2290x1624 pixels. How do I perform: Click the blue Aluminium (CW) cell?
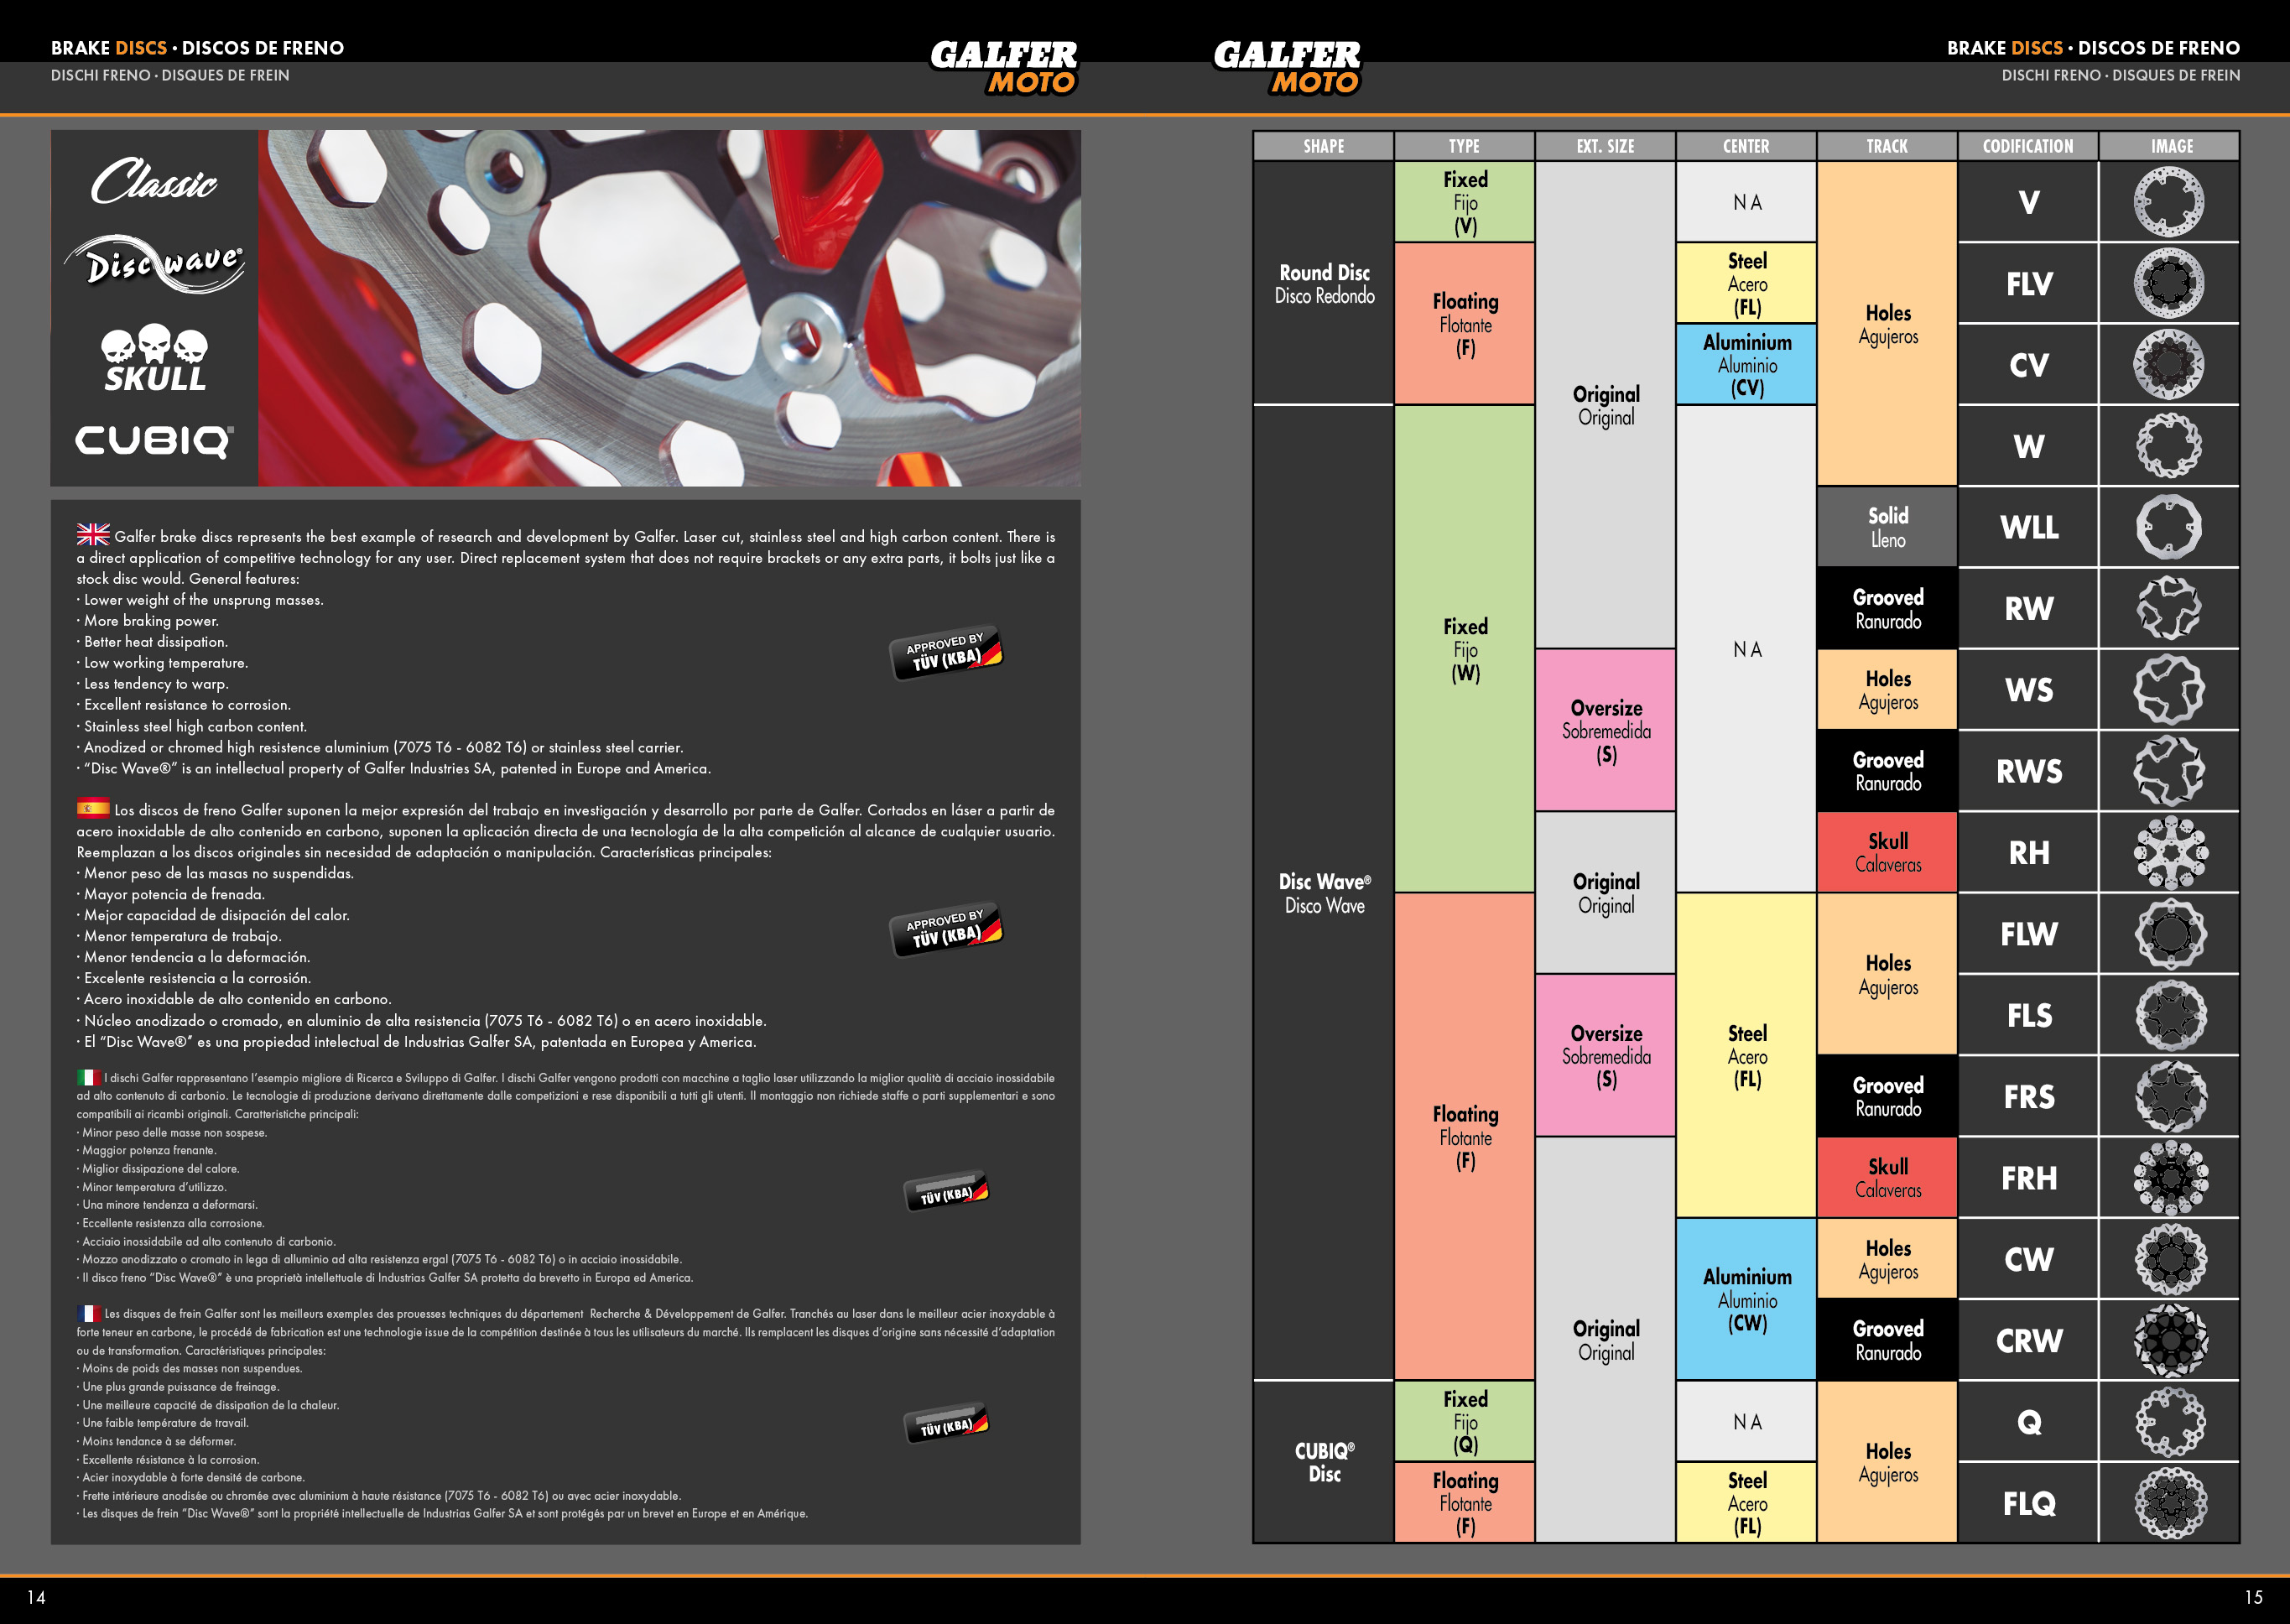pos(1746,1299)
